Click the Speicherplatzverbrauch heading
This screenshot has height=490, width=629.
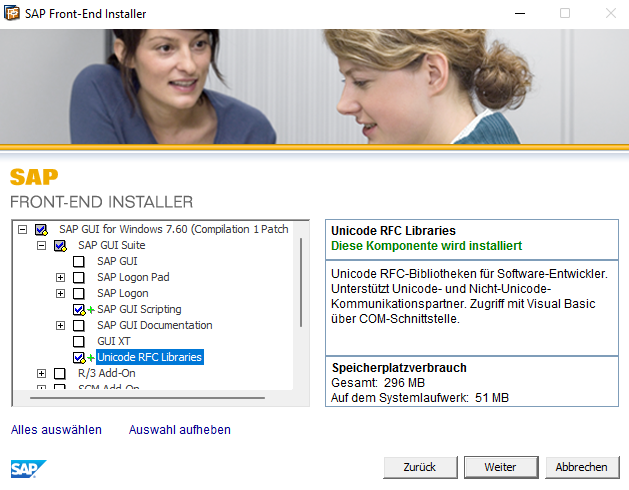(399, 368)
